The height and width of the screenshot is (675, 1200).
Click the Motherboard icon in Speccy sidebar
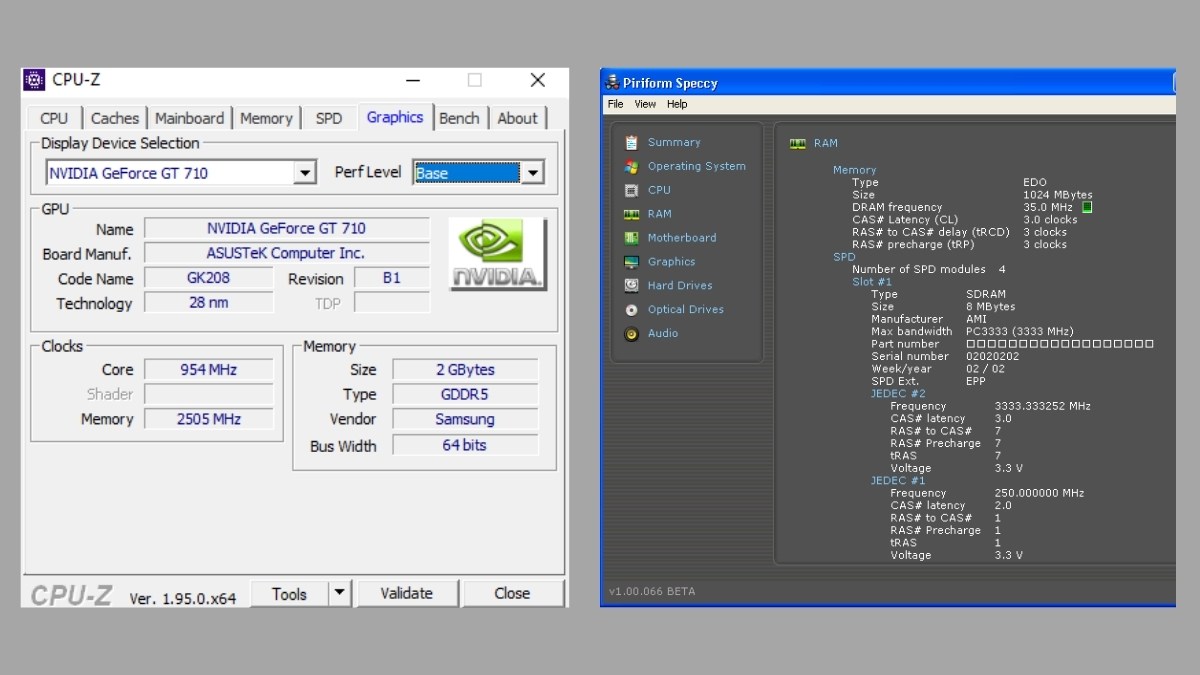[x=631, y=238]
